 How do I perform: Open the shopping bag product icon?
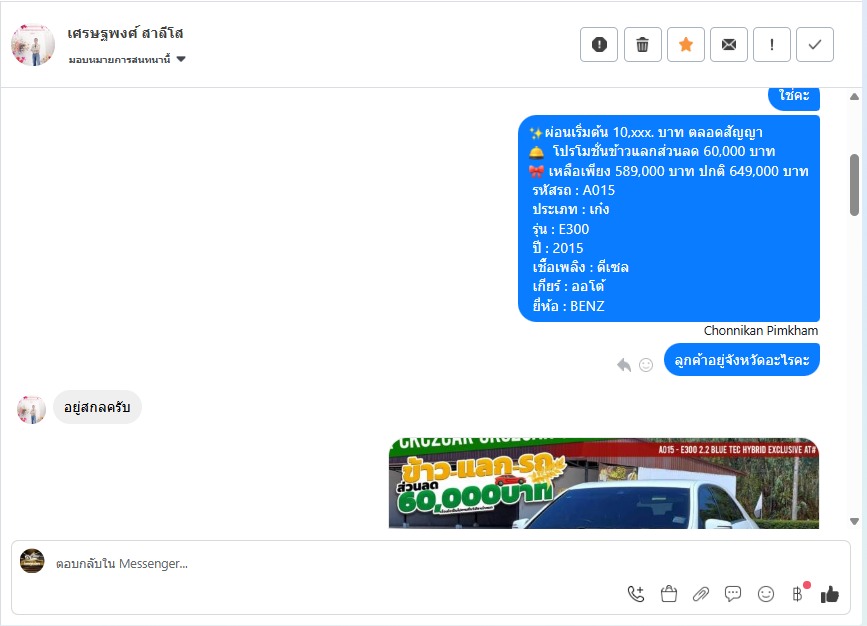pyautogui.click(x=668, y=594)
